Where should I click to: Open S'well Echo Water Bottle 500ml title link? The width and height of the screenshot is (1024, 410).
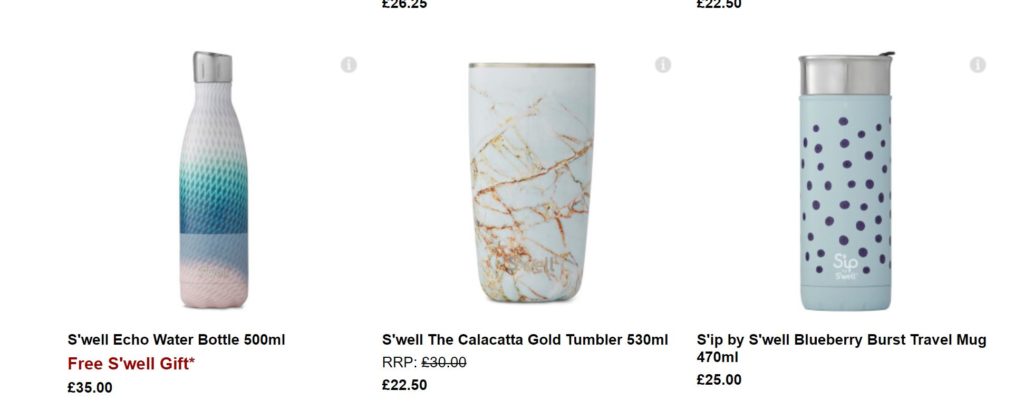176,340
